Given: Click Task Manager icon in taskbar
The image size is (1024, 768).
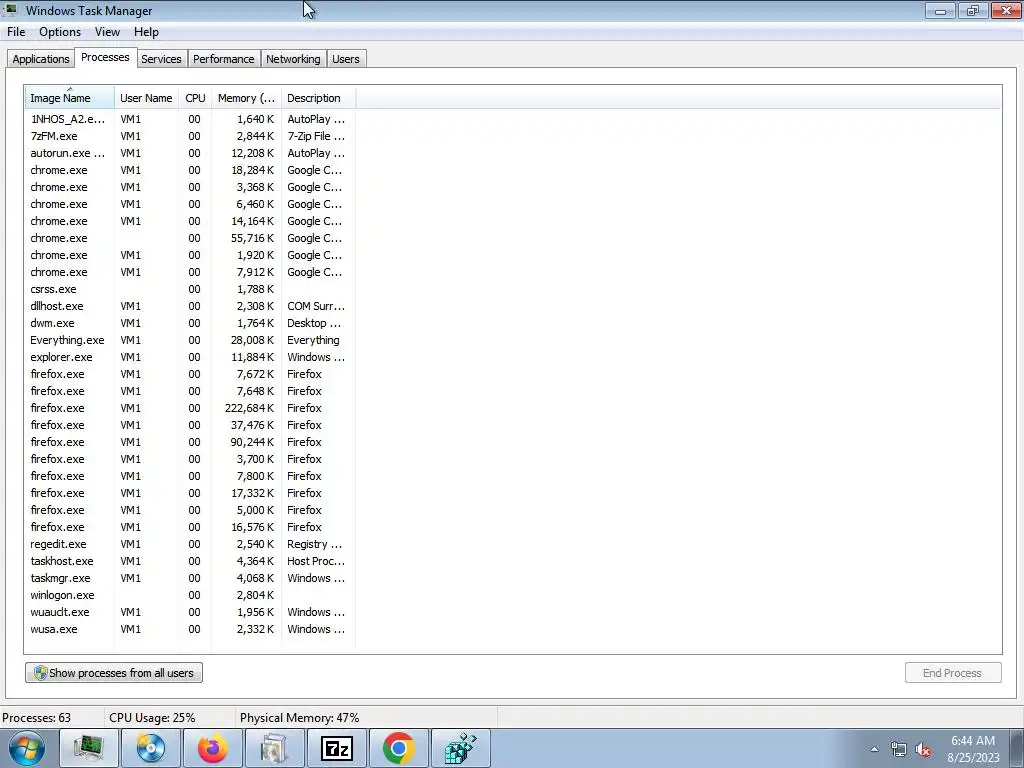Looking at the screenshot, I should [x=89, y=748].
